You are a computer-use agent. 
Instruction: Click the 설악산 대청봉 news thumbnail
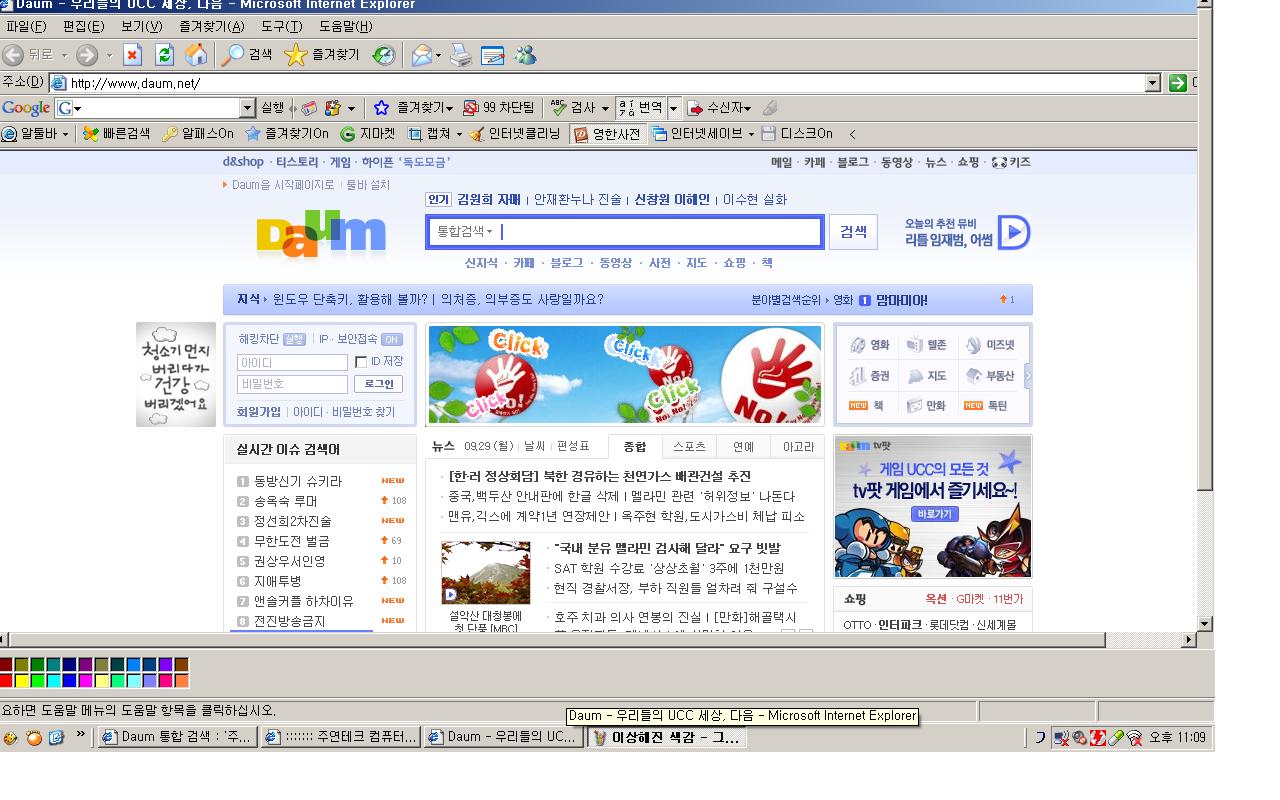pos(485,573)
